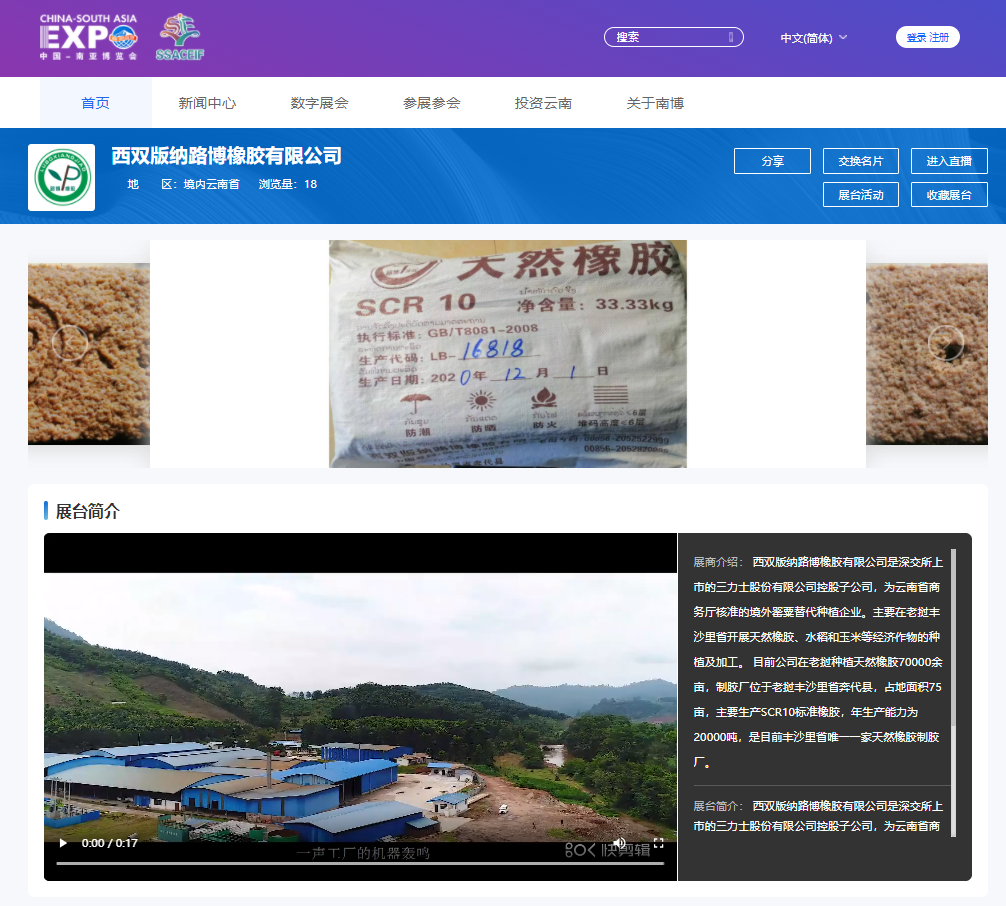The height and width of the screenshot is (906, 1006).
Task: Click the 登录 注册 button
Action: coord(927,37)
